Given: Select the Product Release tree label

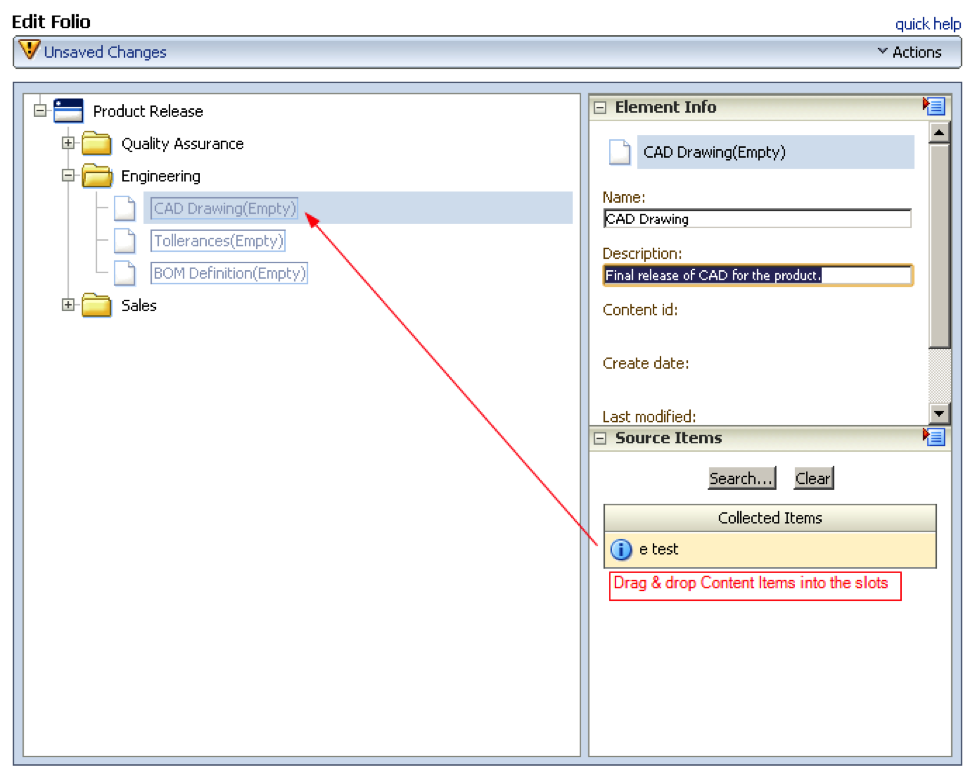Looking at the screenshot, I should point(148,111).
